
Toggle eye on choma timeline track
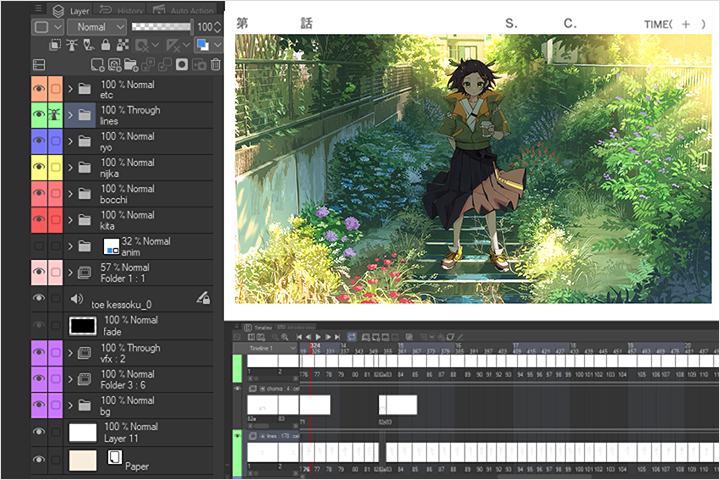coord(237,389)
